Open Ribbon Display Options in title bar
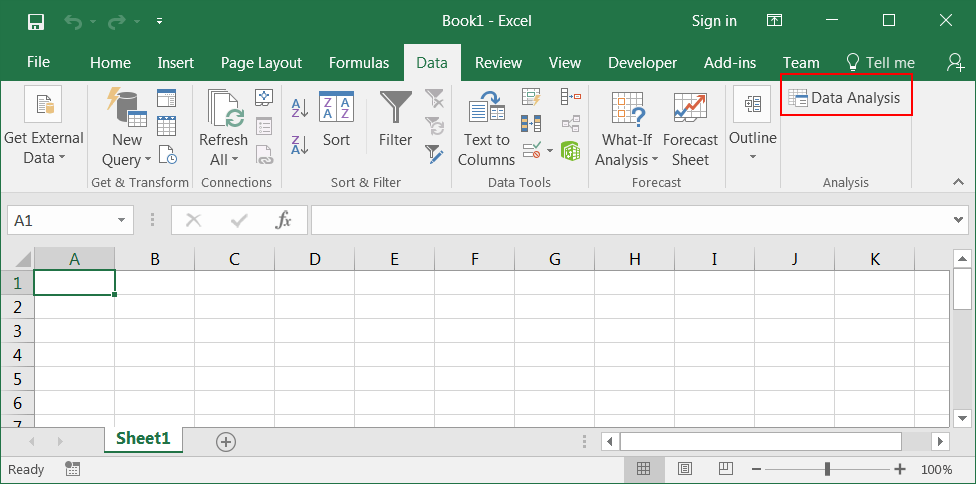 tap(774, 21)
